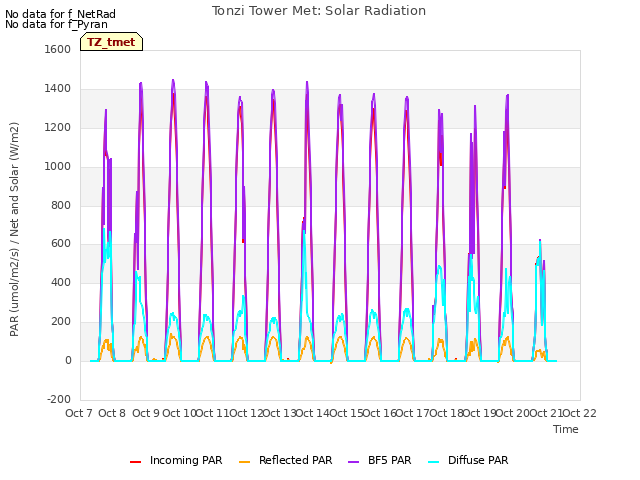The width and height of the screenshot is (640, 480).
Task: Click the small Oct 21 peak near 600
Action: click(x=540, y=241)
